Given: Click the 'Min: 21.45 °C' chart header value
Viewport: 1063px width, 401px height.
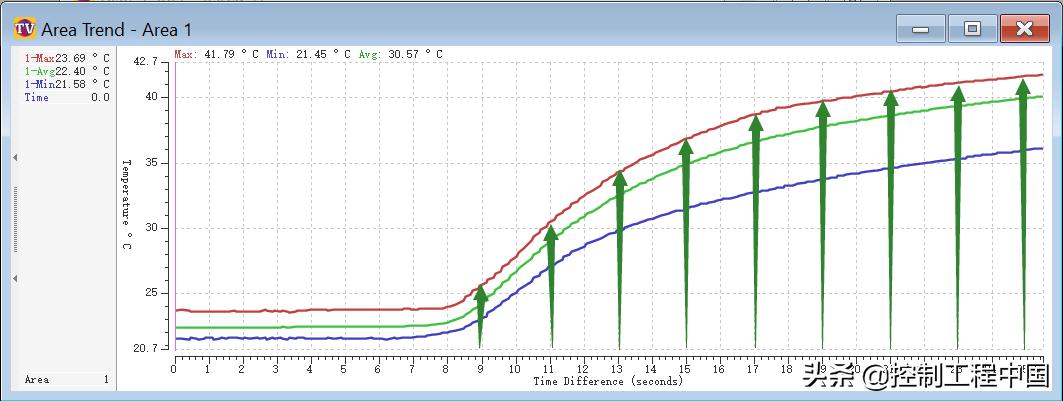Looking at the screenshot, I should 308,54.
